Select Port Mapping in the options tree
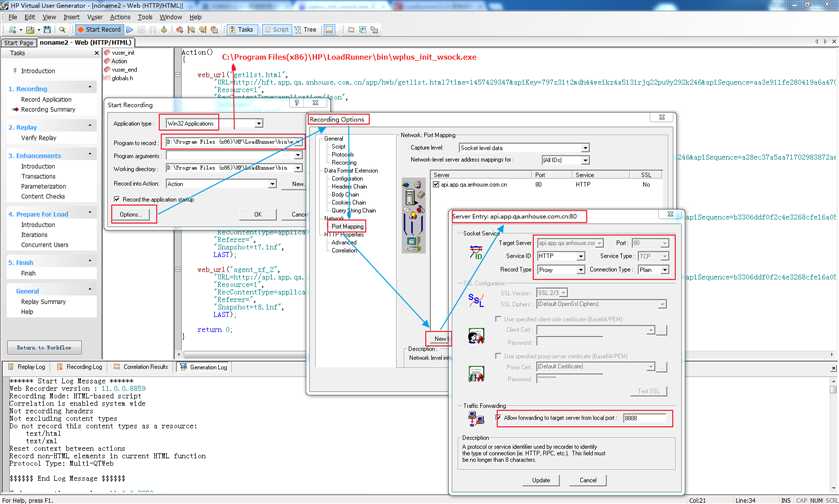This screenshot has width=839, height=504. coord(347,226)
